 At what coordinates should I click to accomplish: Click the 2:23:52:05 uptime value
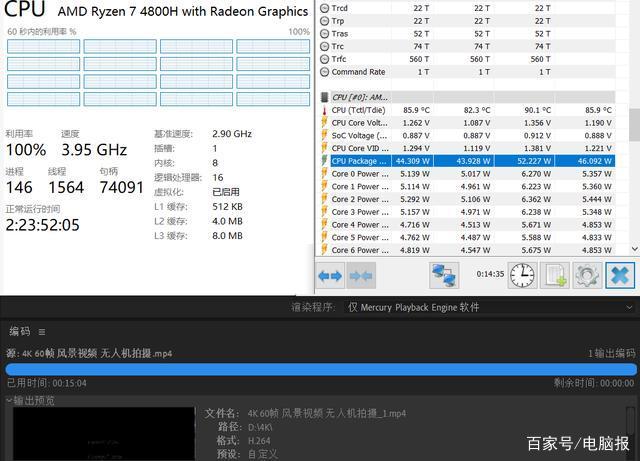click(42, 225)
